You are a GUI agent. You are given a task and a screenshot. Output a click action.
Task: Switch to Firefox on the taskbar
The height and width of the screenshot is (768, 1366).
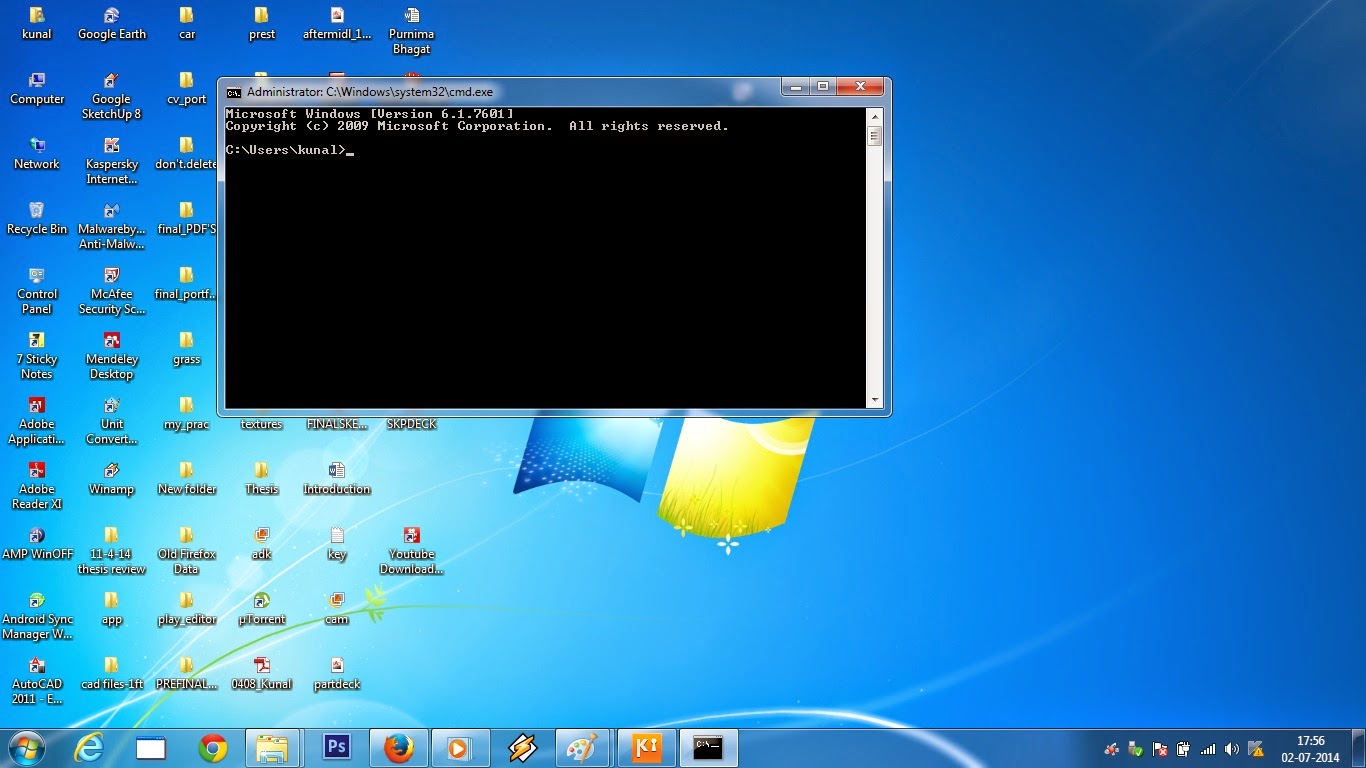398,748
